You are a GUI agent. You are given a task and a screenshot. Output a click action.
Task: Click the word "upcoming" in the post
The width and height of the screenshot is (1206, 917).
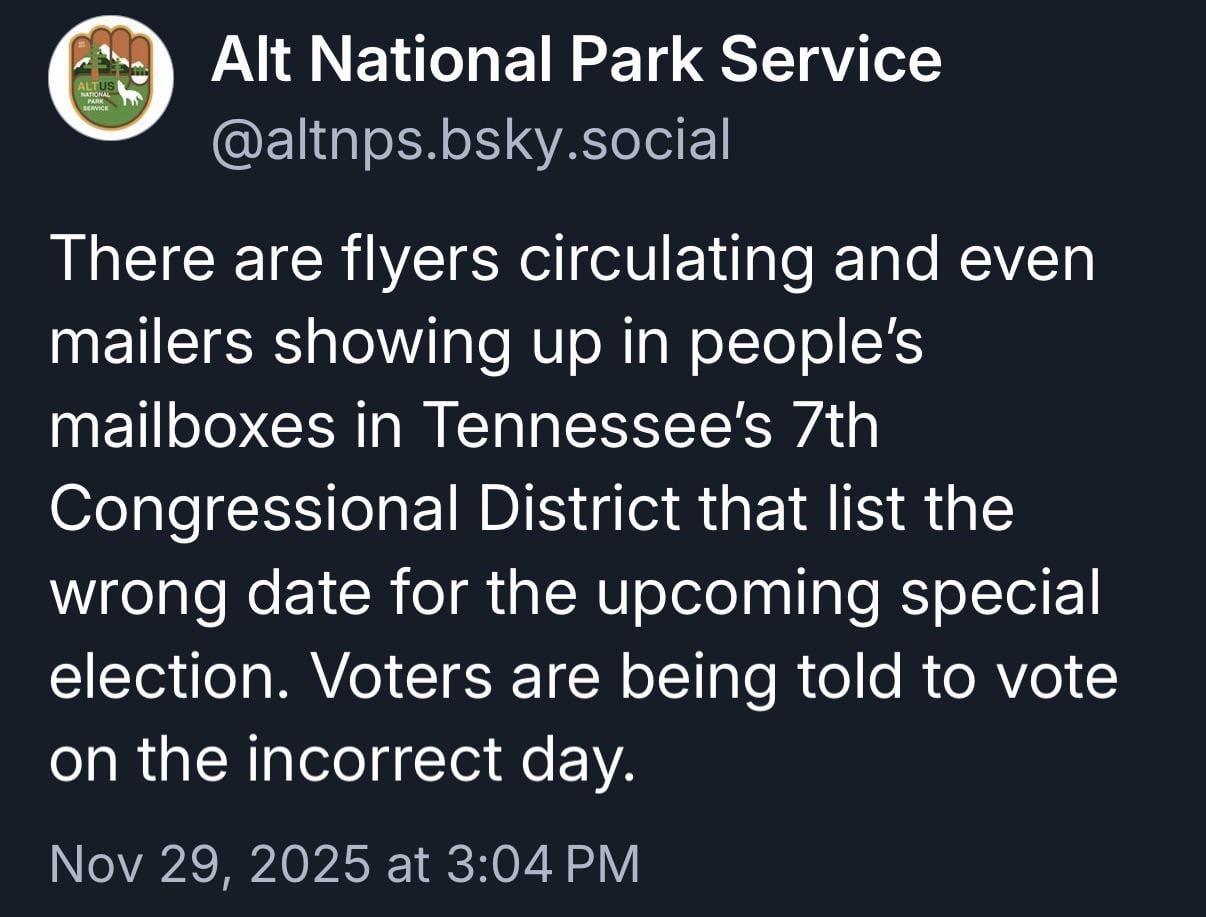click(x=739, y=593)
